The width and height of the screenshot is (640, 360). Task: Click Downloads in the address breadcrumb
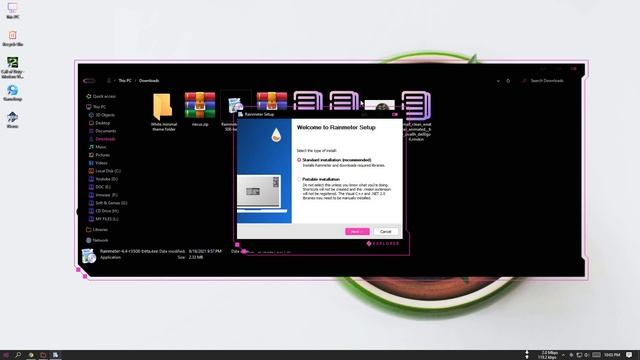(149, 81)
